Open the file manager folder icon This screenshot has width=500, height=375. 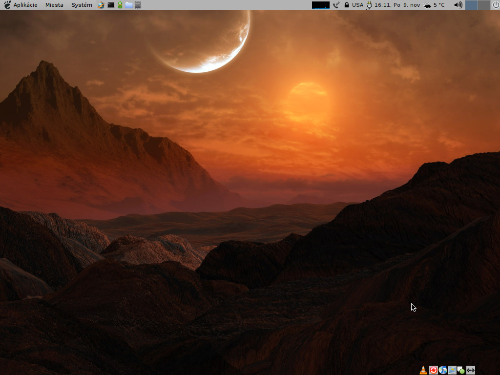click(129, 5)
